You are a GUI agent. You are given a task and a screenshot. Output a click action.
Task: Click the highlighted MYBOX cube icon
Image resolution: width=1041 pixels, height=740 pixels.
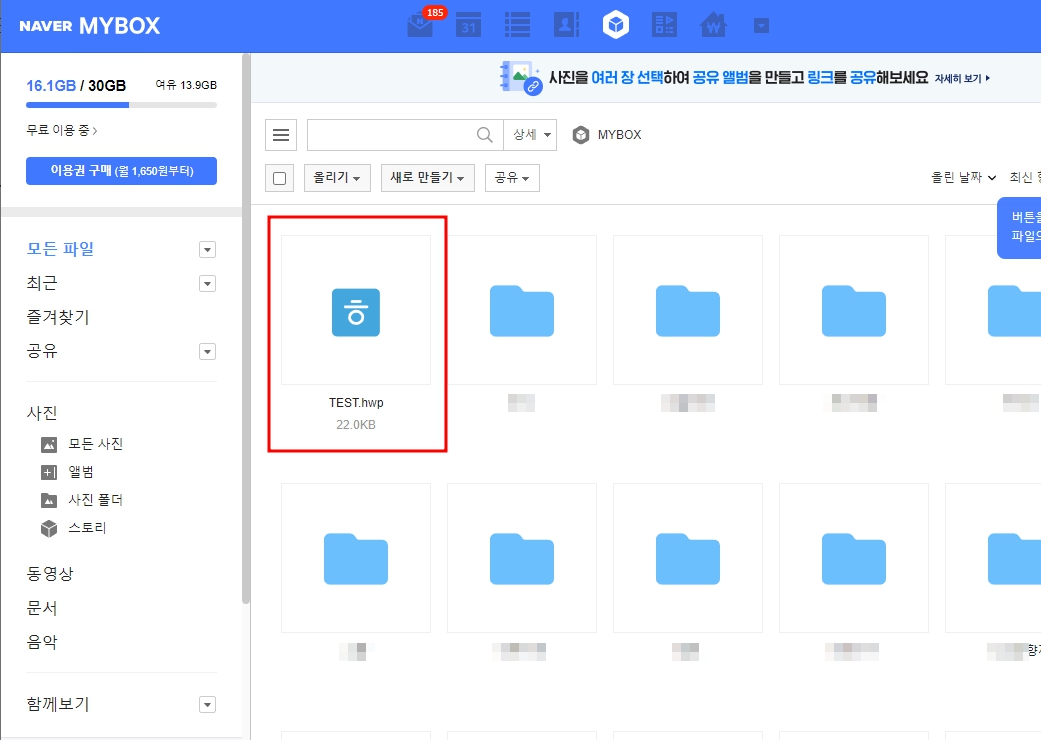coord(616,25)
